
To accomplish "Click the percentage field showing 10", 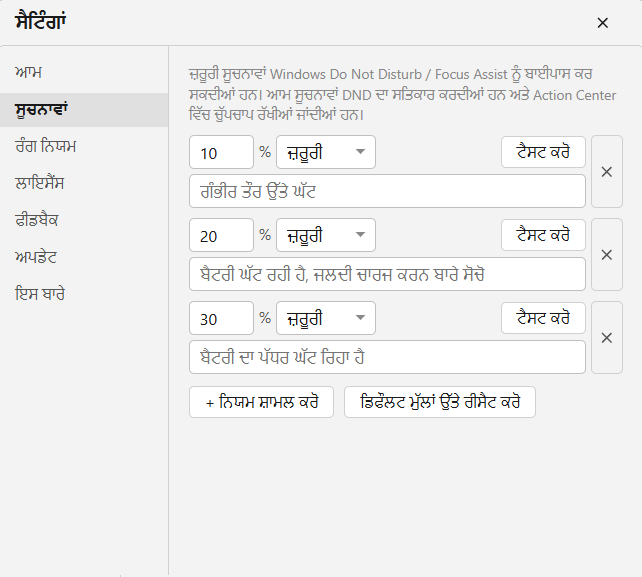I will click(x=222, y=152).
